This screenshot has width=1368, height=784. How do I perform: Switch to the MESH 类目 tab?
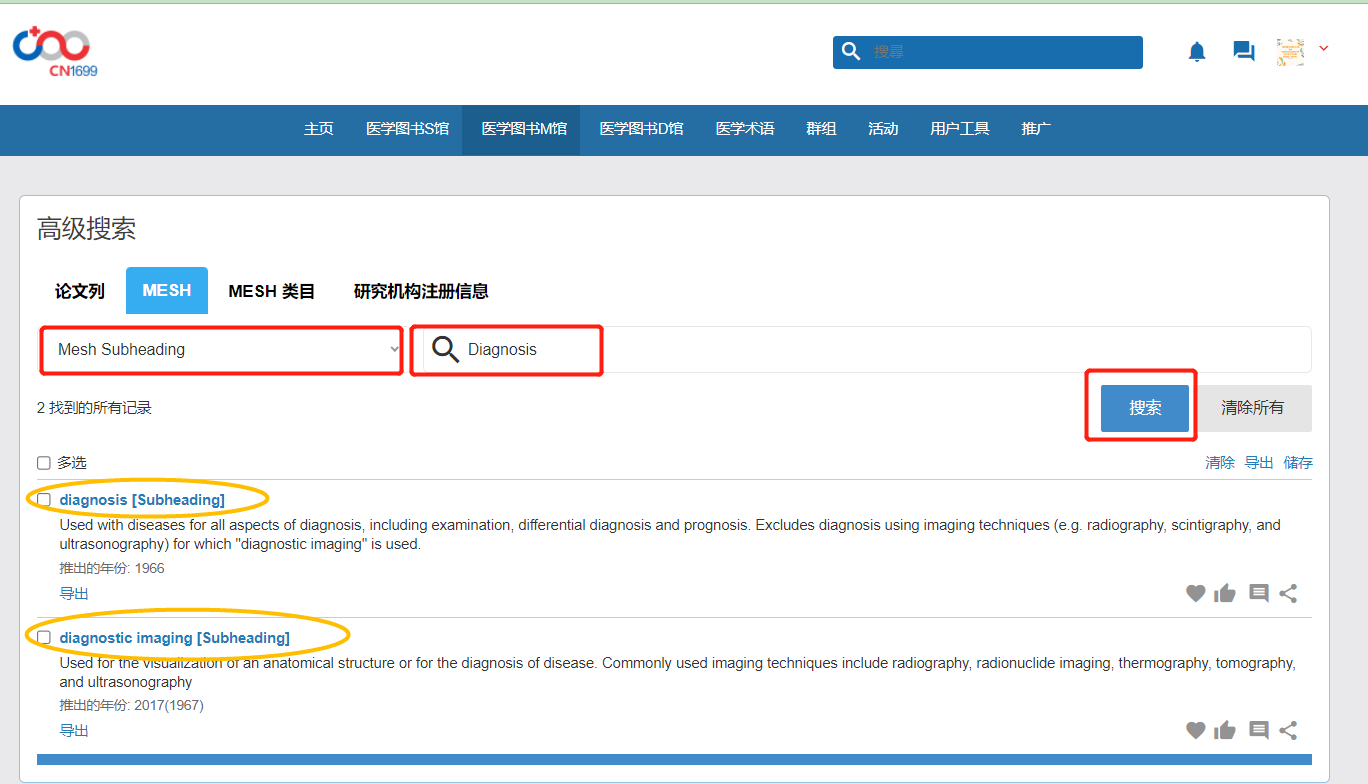pos(271,291)
